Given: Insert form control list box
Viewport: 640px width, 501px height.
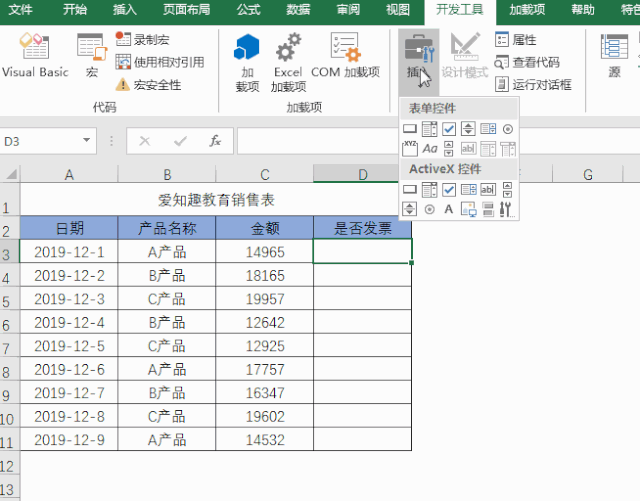Looking at the screenshot, I should [488, 129].
